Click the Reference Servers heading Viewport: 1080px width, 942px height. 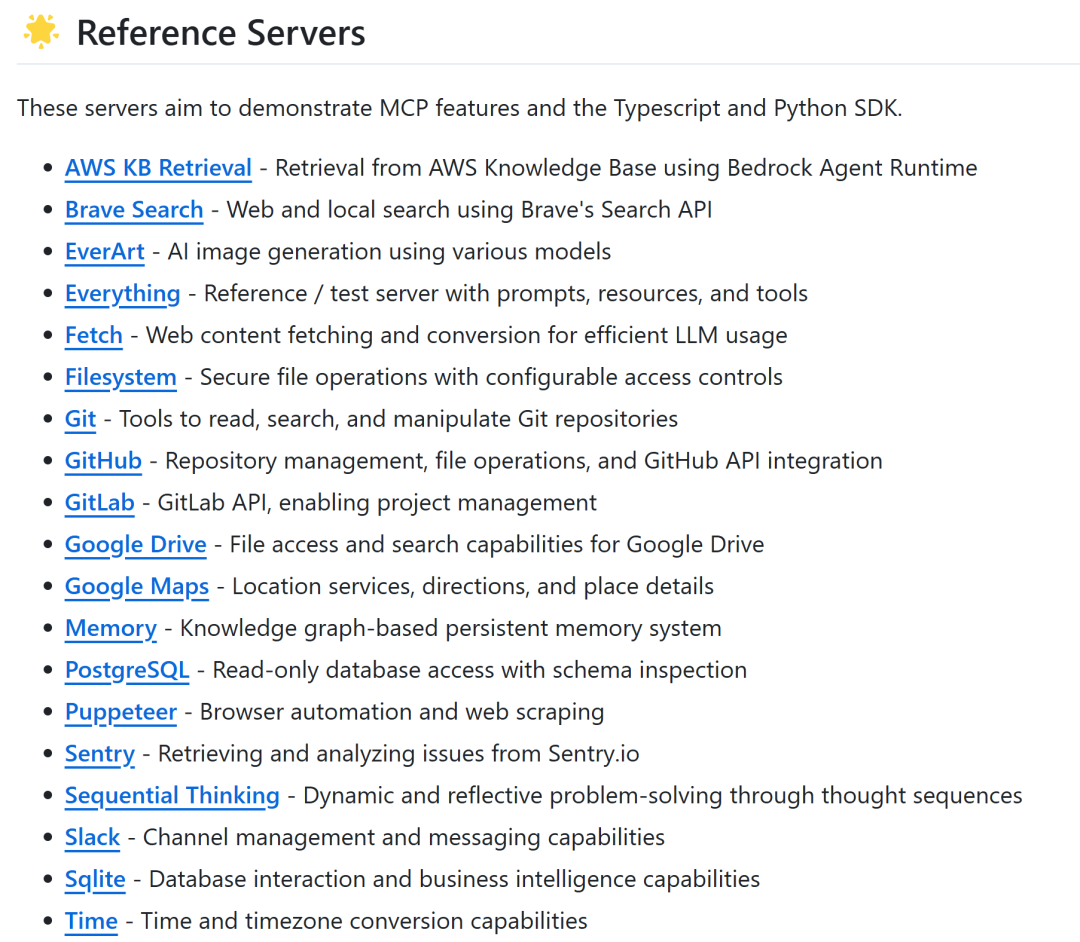pyautogui.click(x=220, y=33)
